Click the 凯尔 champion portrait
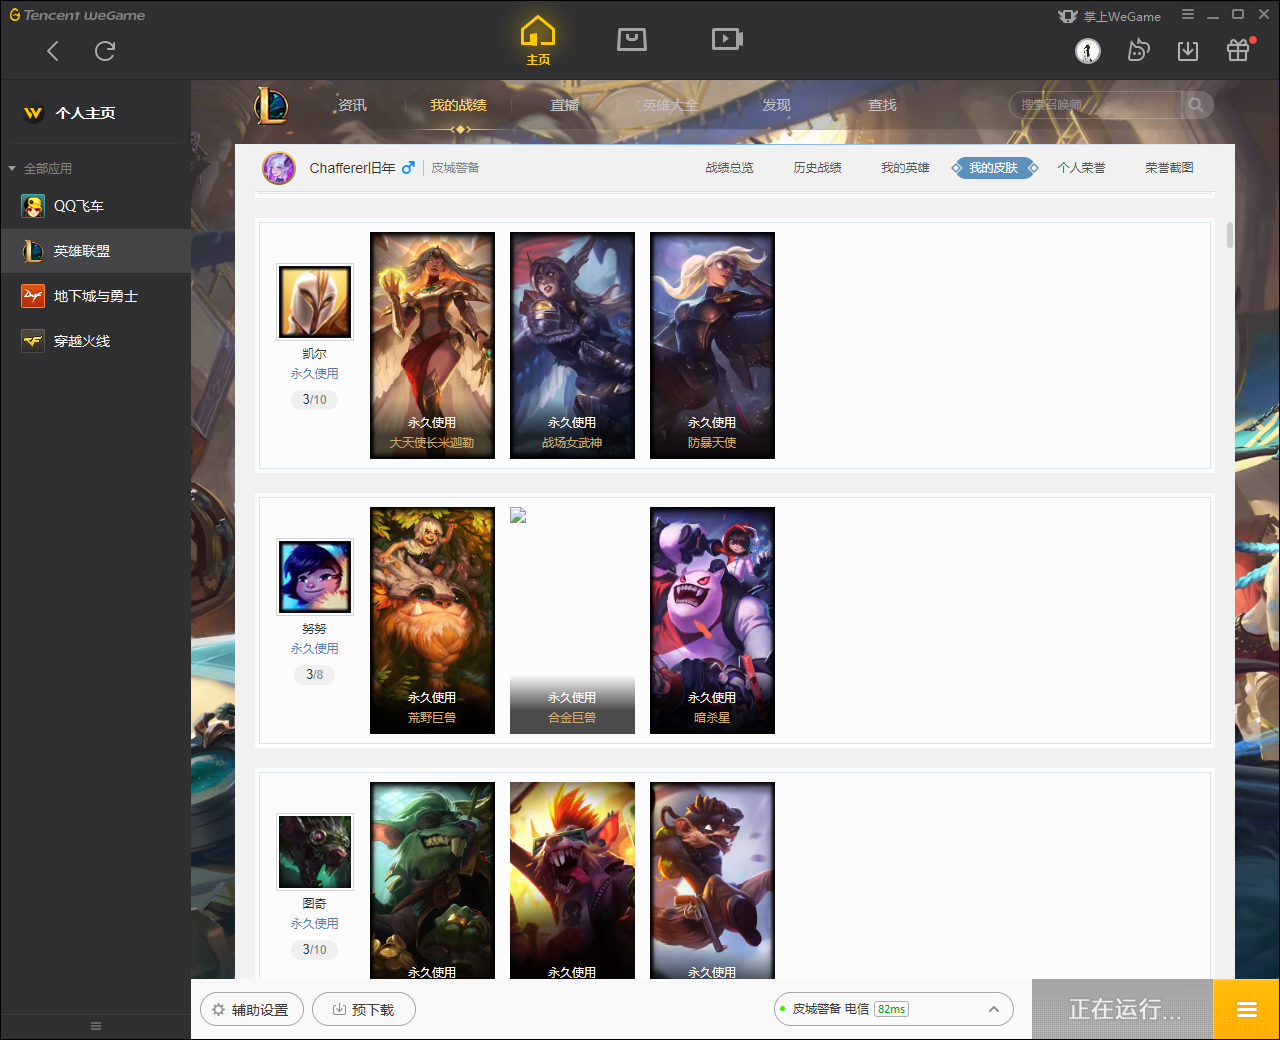Image resolution: width=1280 pixels, height=1040 pixels. point(315,302)
